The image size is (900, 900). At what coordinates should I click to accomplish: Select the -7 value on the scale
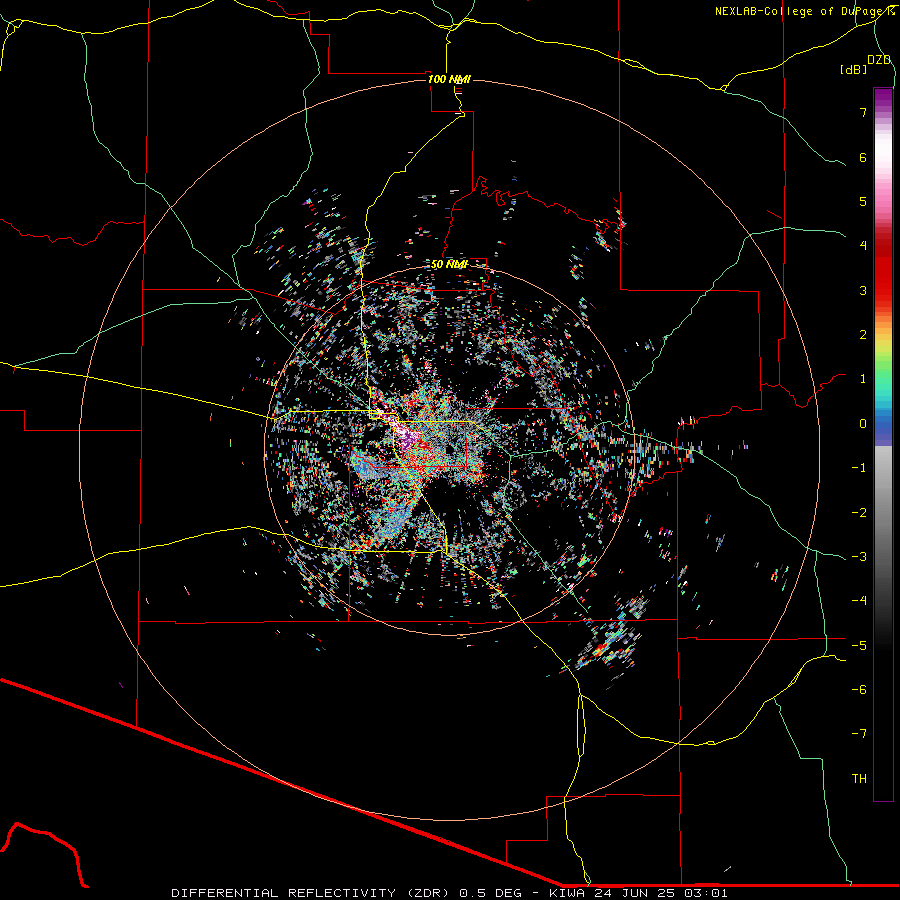tap(859, 734)
